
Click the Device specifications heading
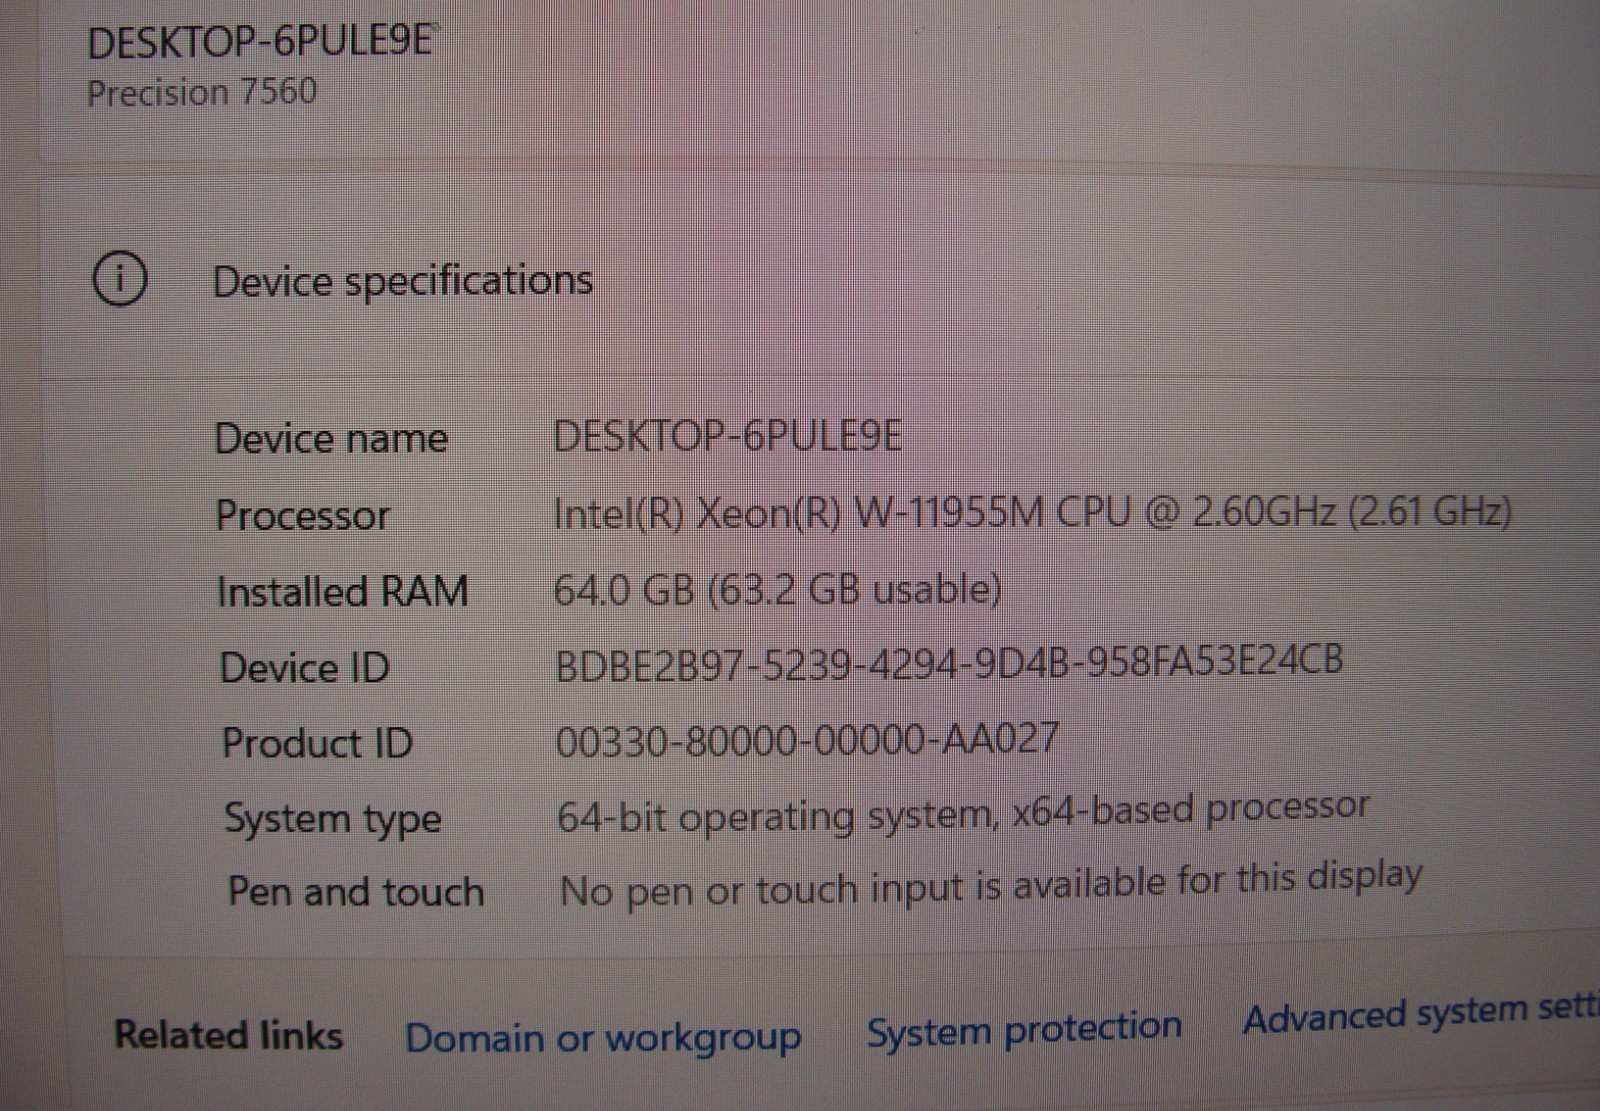tap(403, 281)
